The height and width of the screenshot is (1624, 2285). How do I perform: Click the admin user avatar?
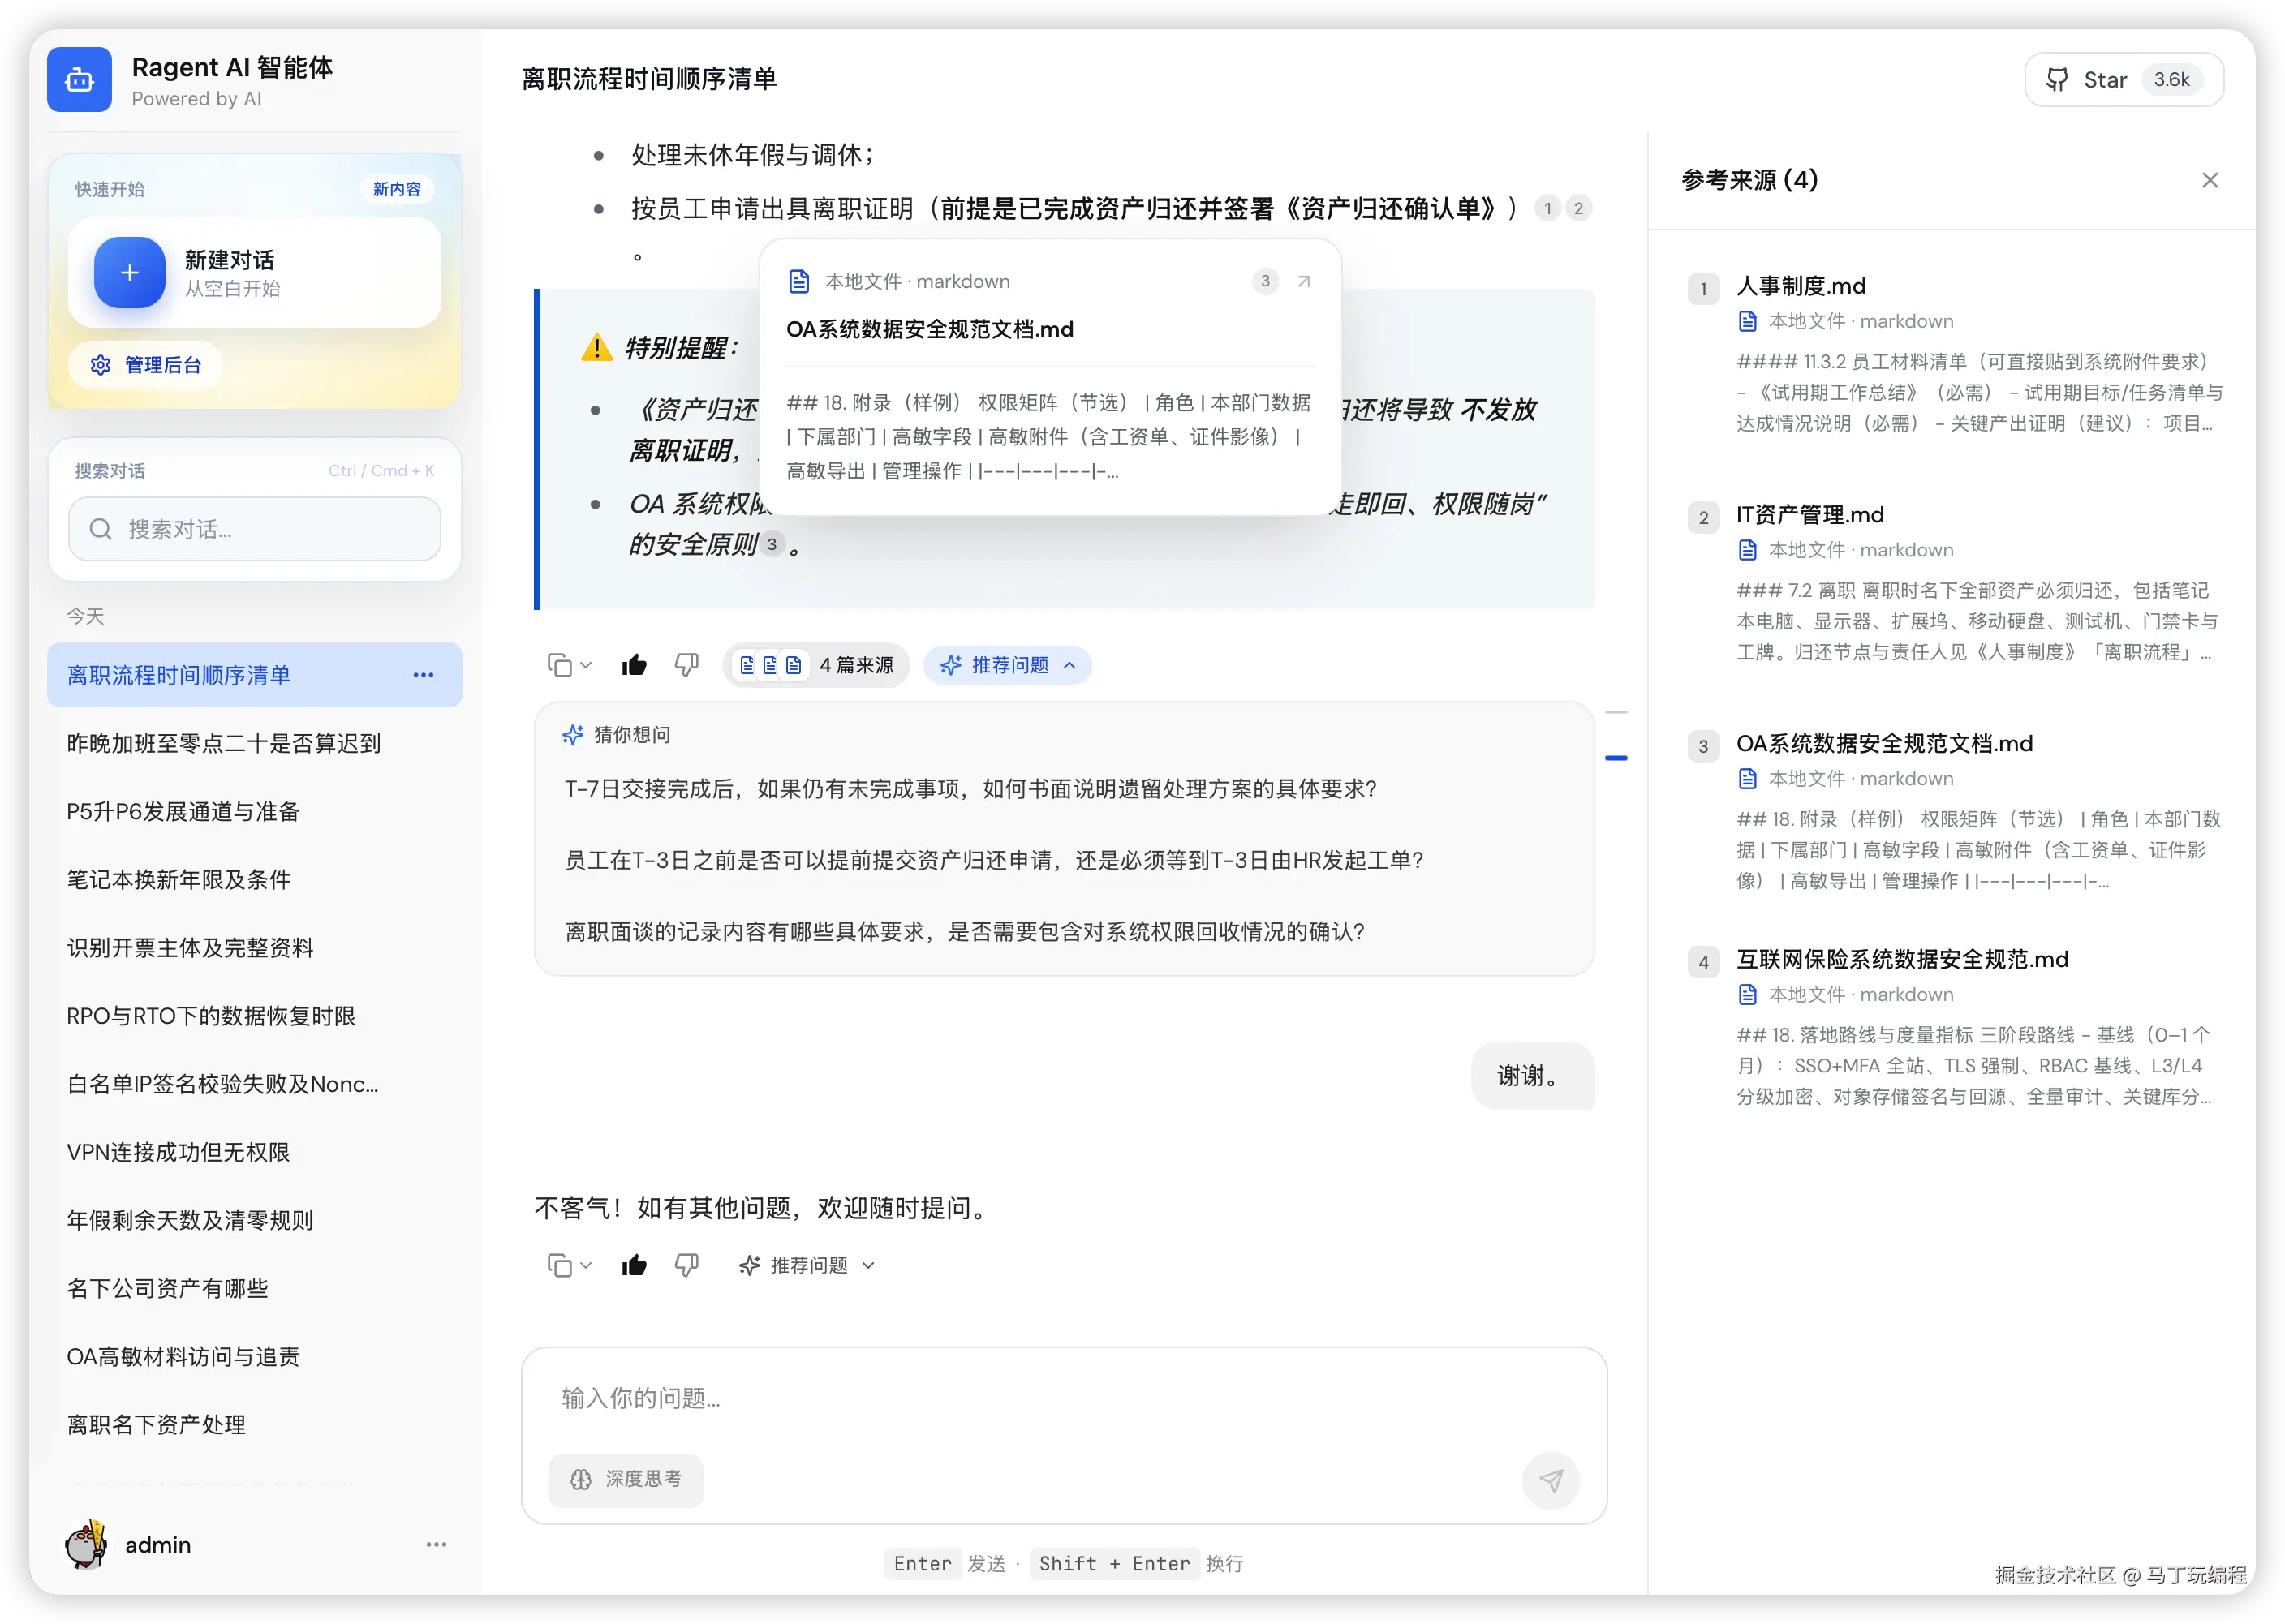[86, 1544]
